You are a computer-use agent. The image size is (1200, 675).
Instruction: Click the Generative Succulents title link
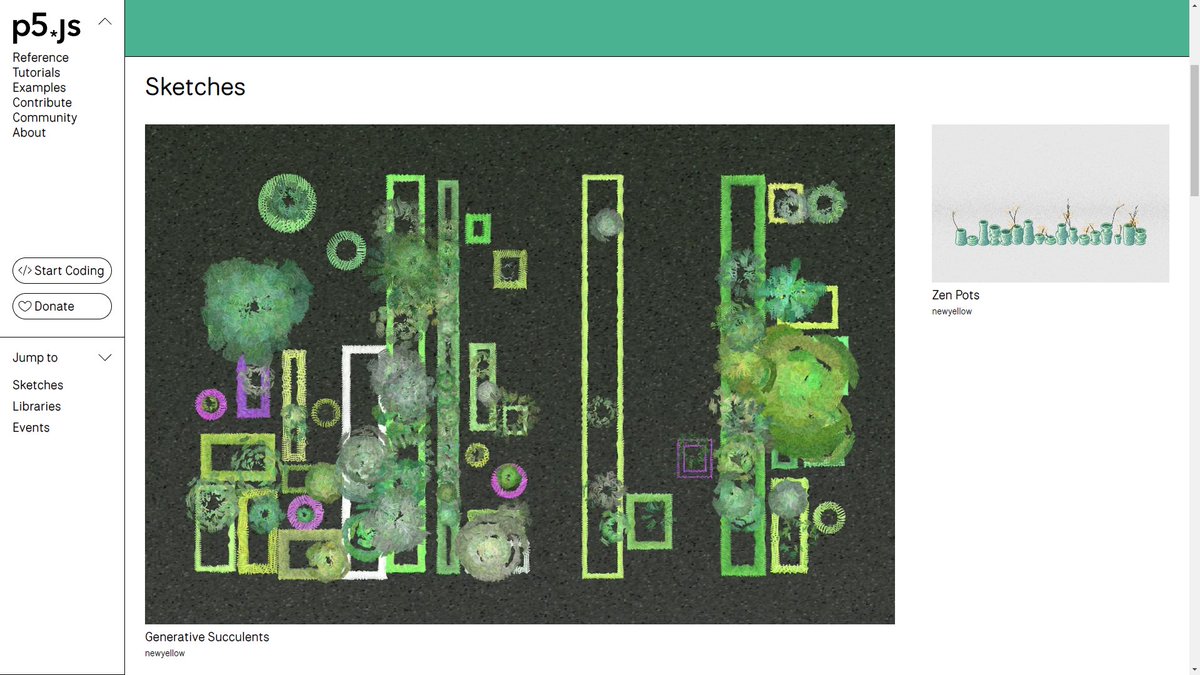pyautogui.click(x=207, y=637)
